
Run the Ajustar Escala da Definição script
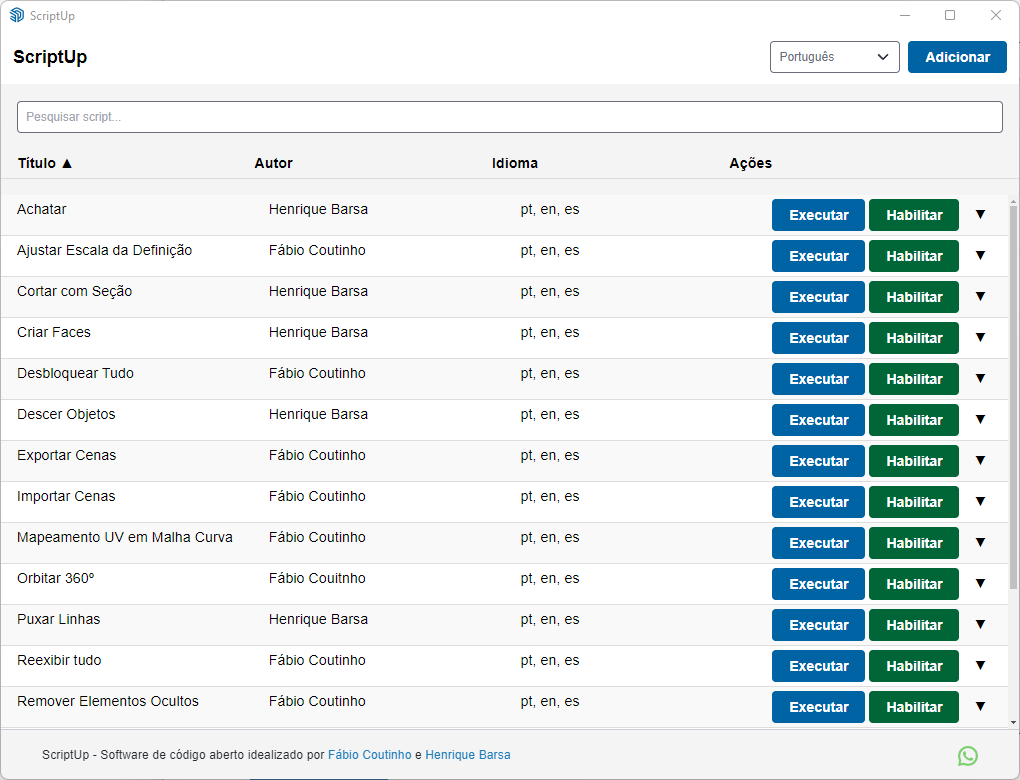pos(818,256)
